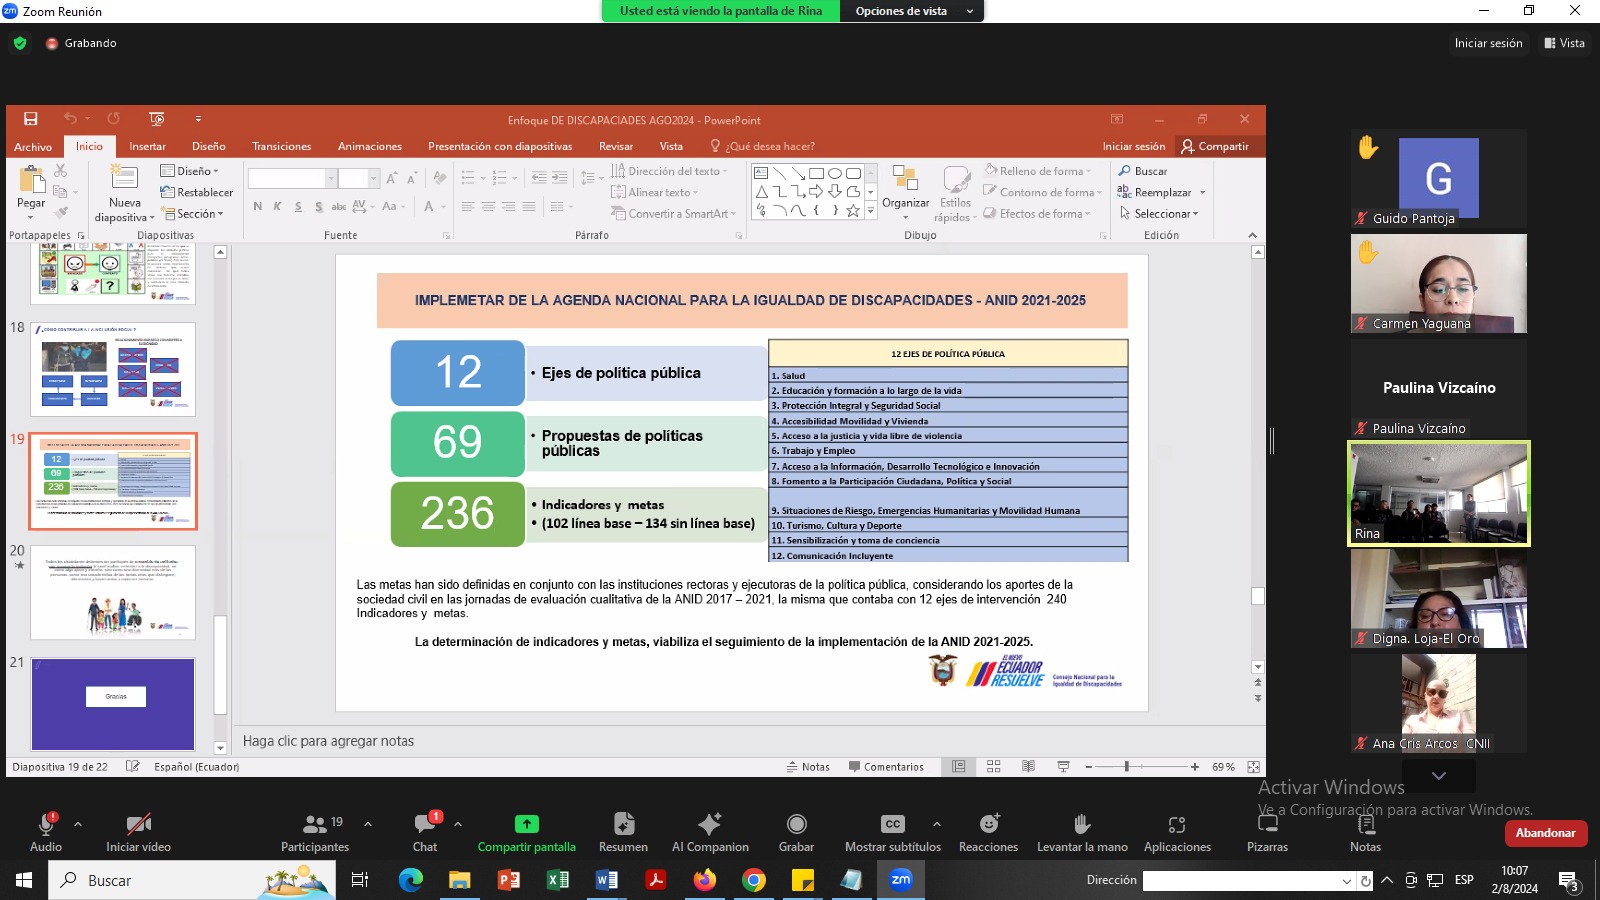Open the Reacciones menu
Viewport: 1600px width, 900px height.
pyautogui.click(x=989, y=831)
